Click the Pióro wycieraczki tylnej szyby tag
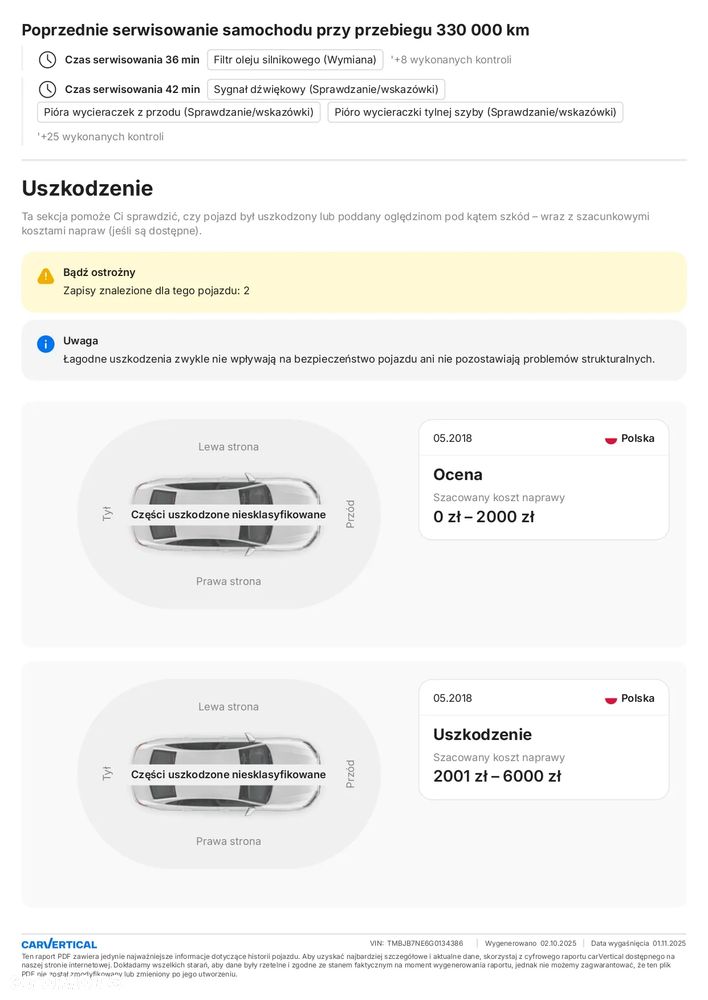708x1000 pixels. pyautogui.click(x=475, y=112)
